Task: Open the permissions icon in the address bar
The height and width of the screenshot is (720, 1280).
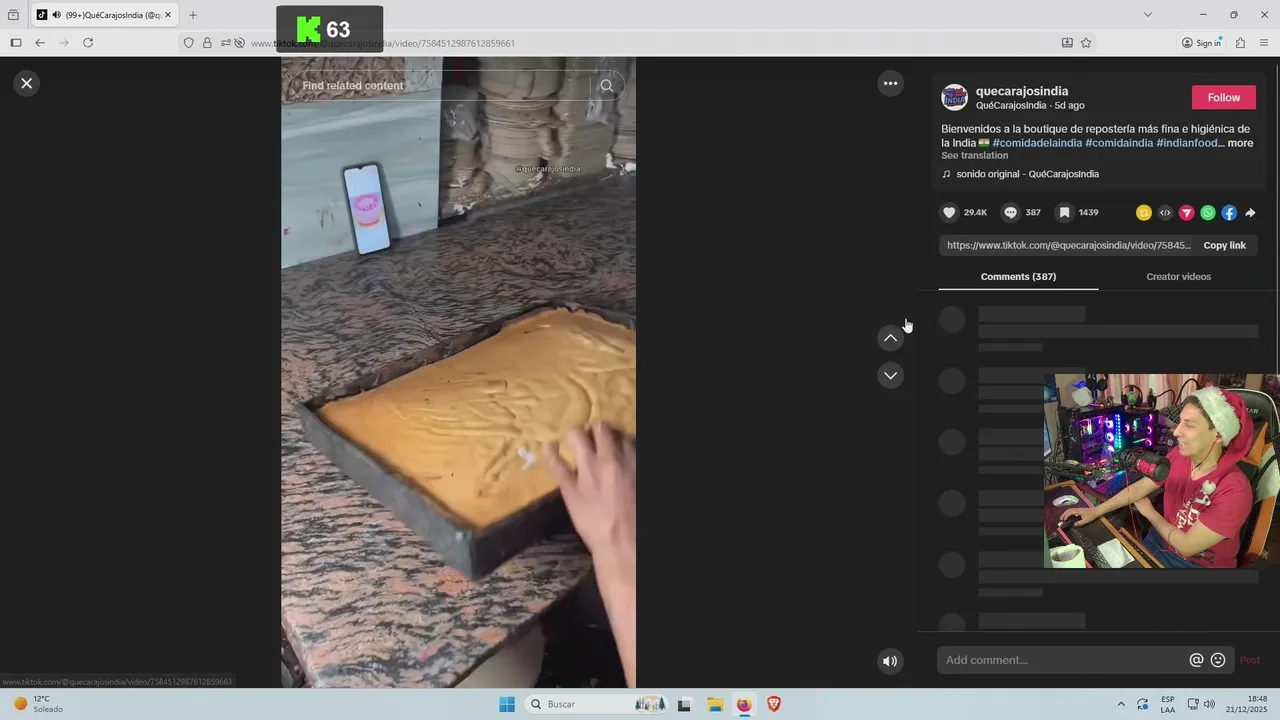Action: pyautogui.click(x=226, y=43)
